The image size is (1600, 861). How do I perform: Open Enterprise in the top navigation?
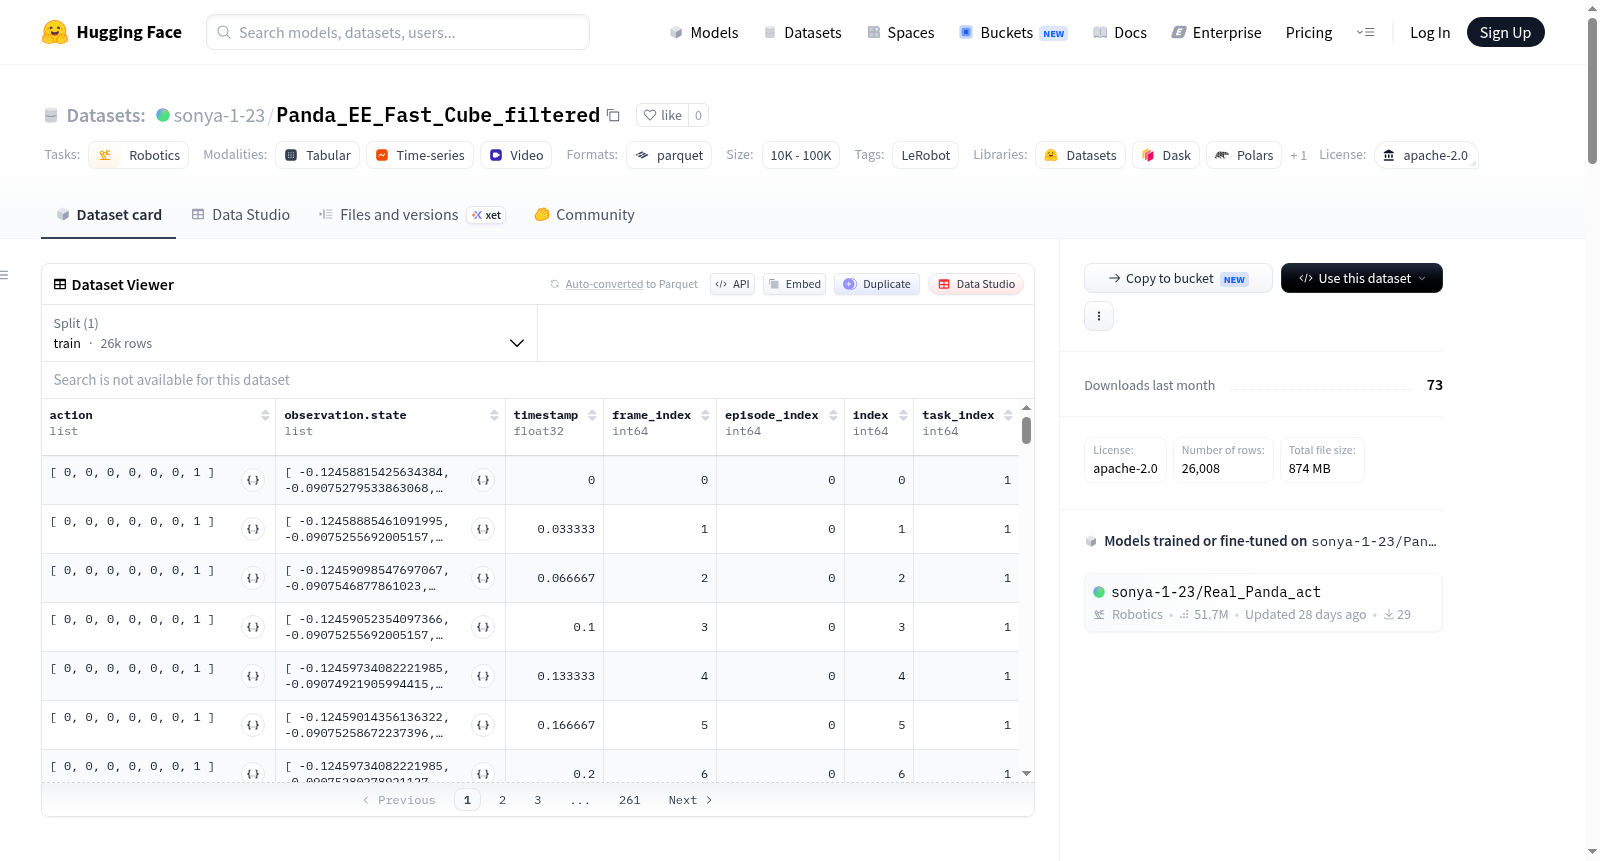coord(1216,33)
